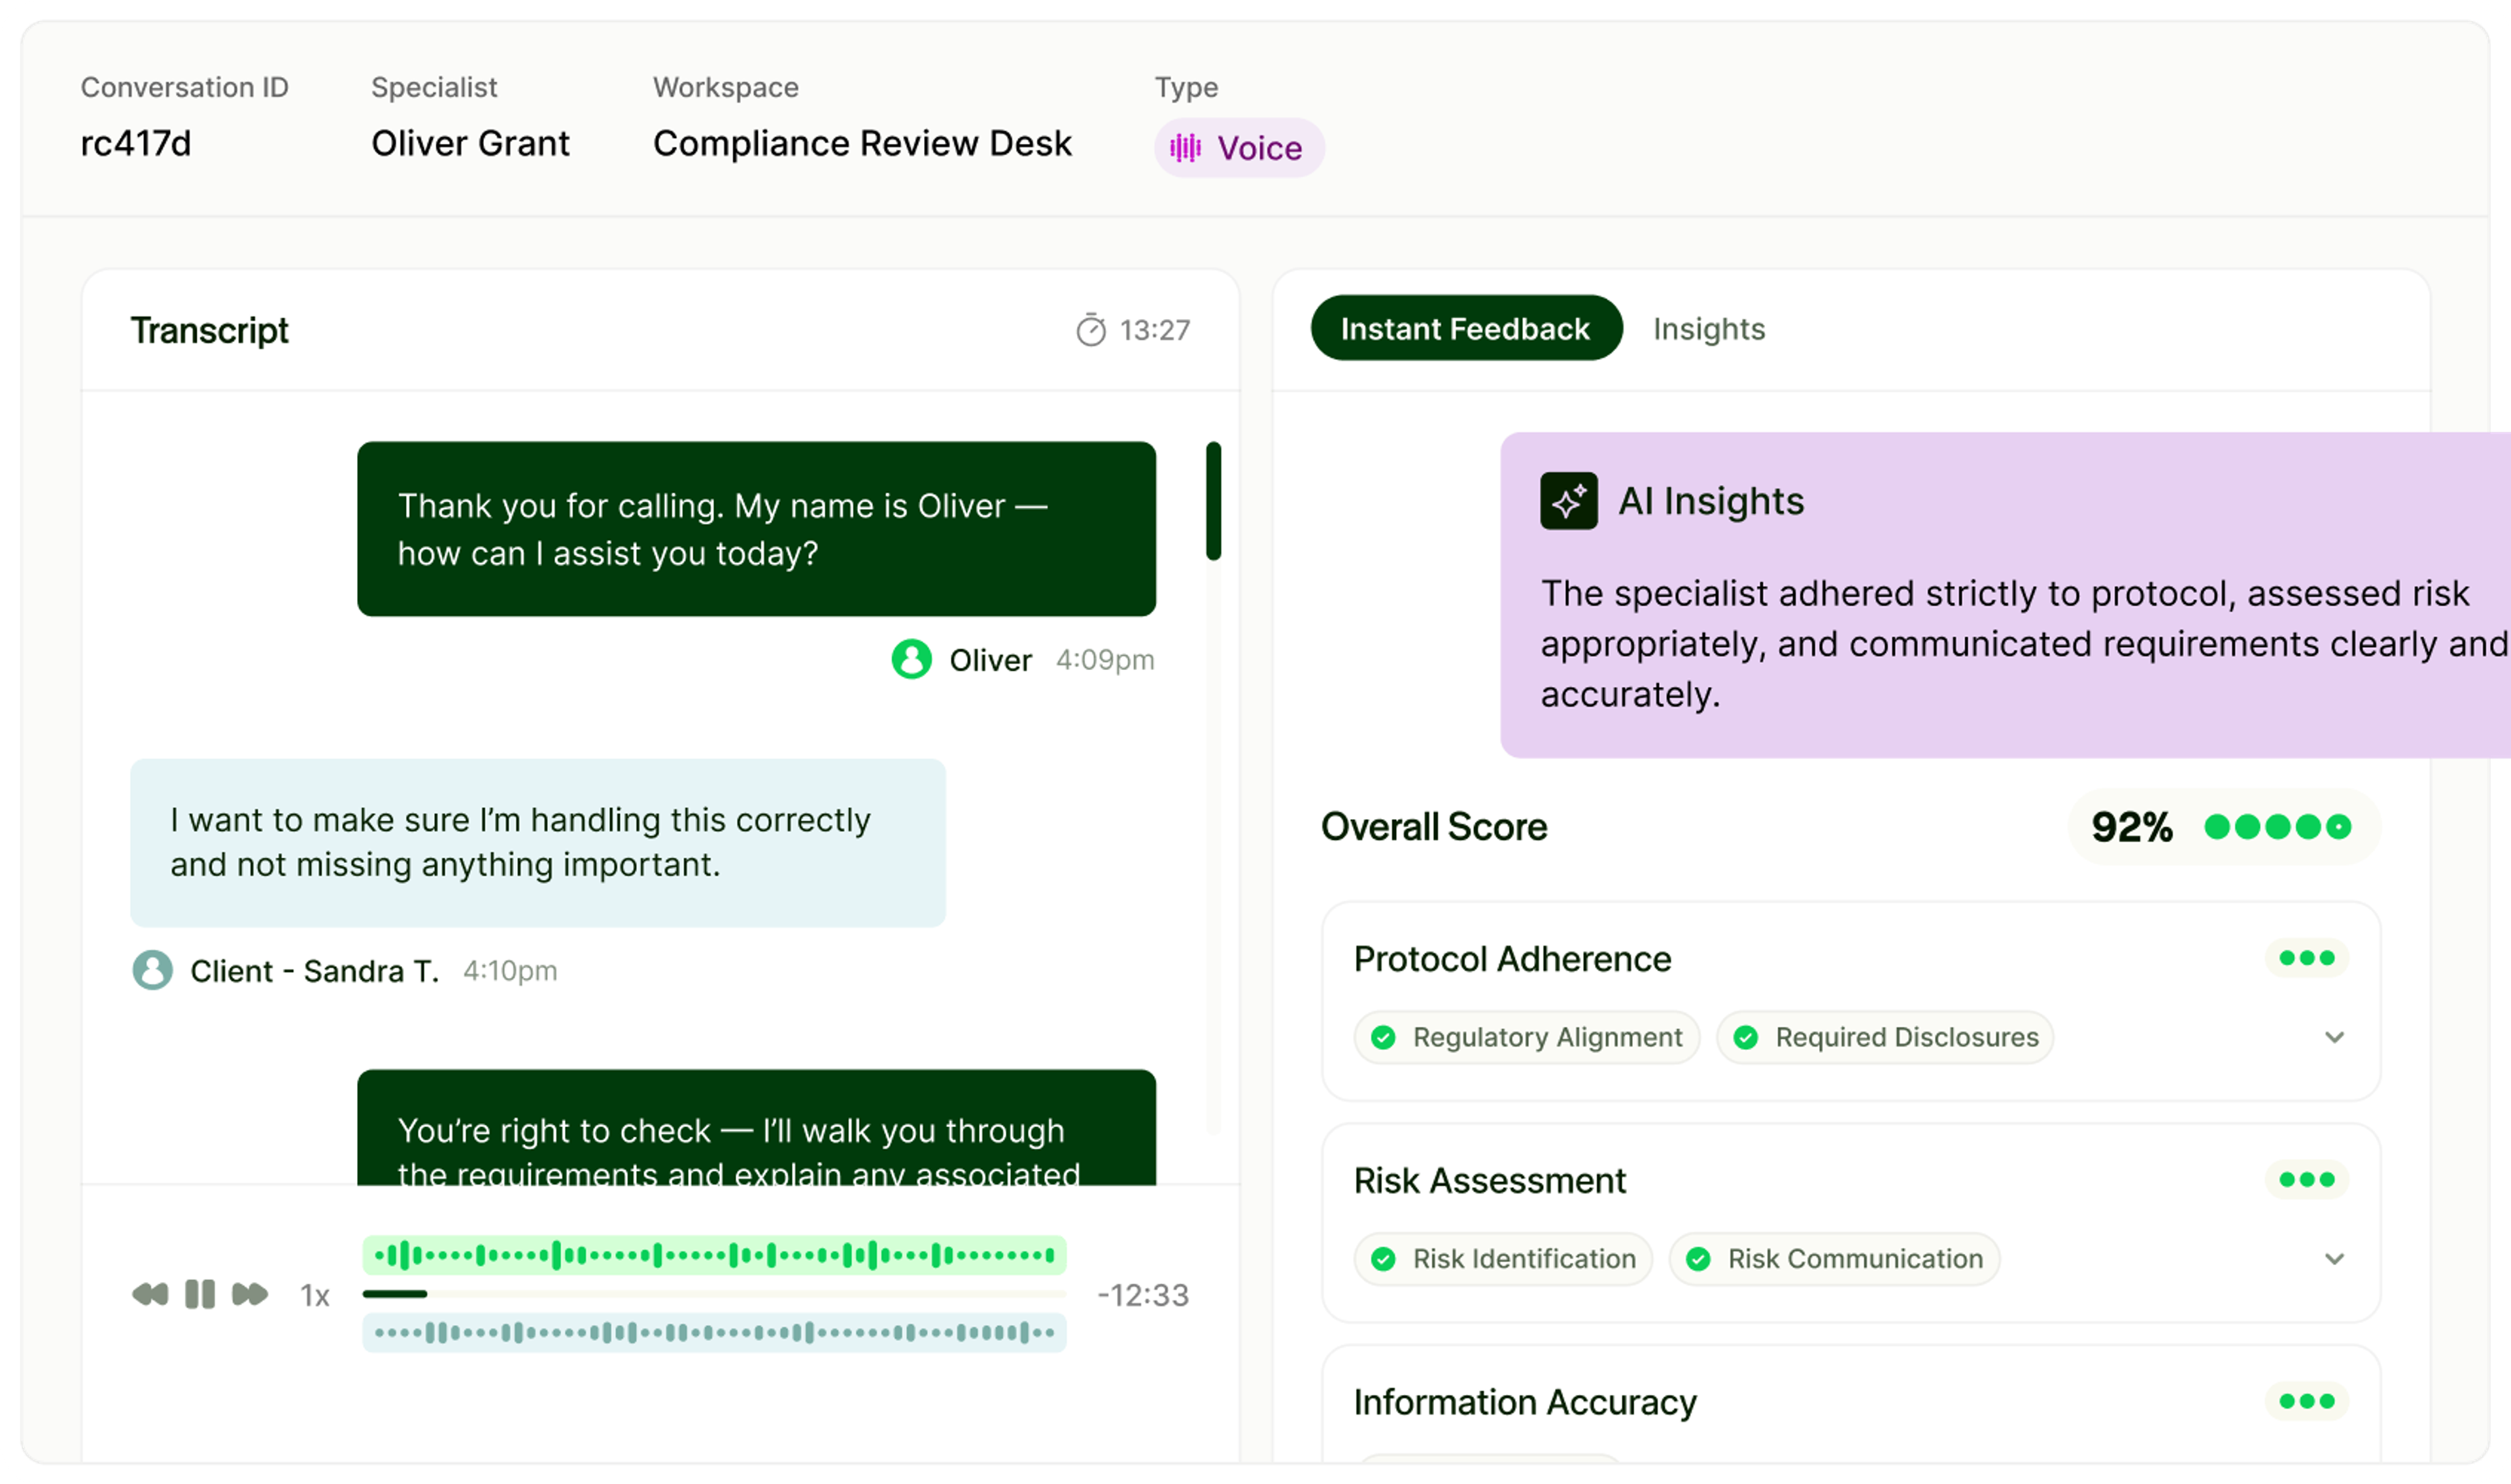Click the rewind playback icon

click(x=150, y=1294)
